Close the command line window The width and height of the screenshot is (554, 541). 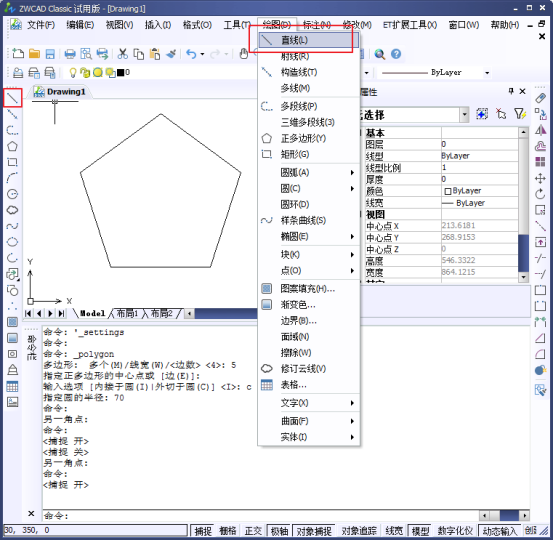31,513
